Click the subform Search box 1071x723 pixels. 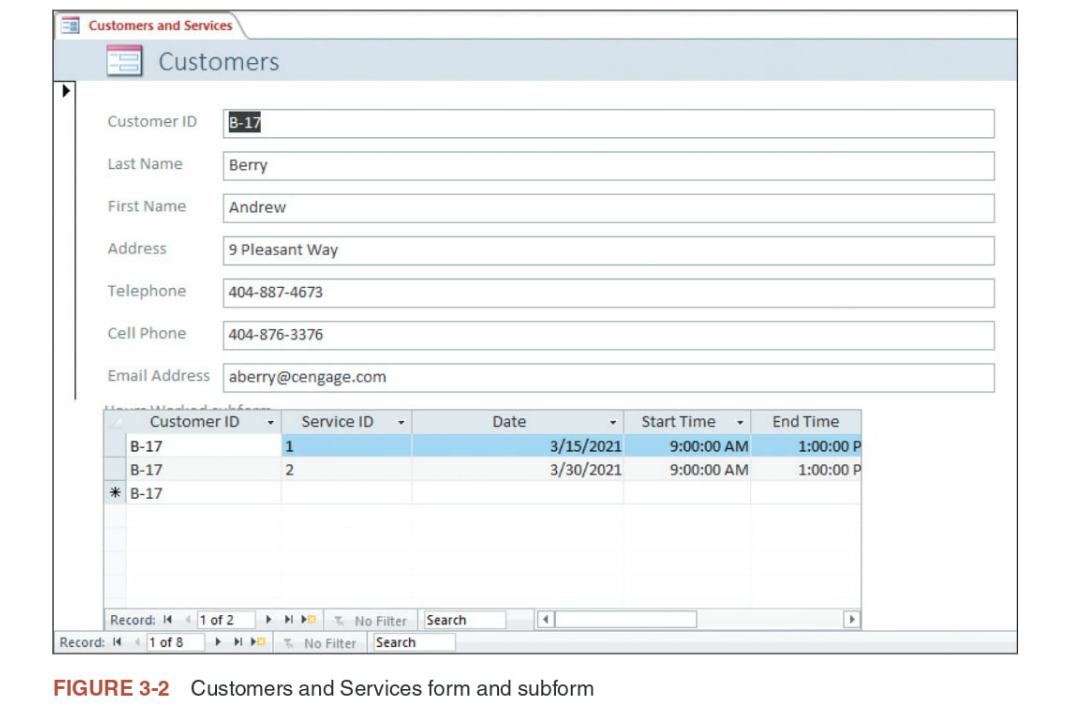(464, 620)
